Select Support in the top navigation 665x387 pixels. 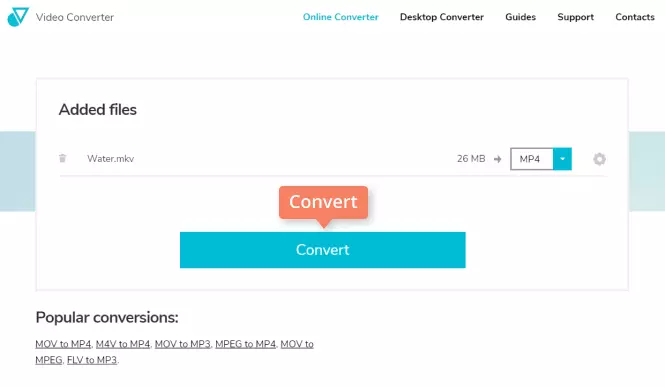(576, 17)
